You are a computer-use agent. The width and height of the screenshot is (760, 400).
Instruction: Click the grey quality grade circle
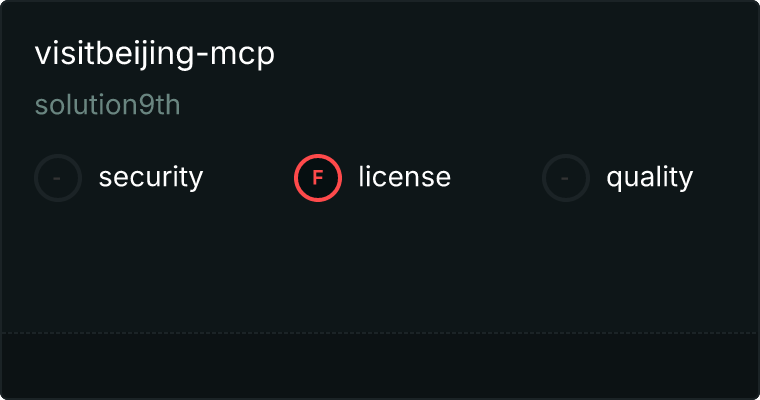pyautogui.click(x=566, y=178)
